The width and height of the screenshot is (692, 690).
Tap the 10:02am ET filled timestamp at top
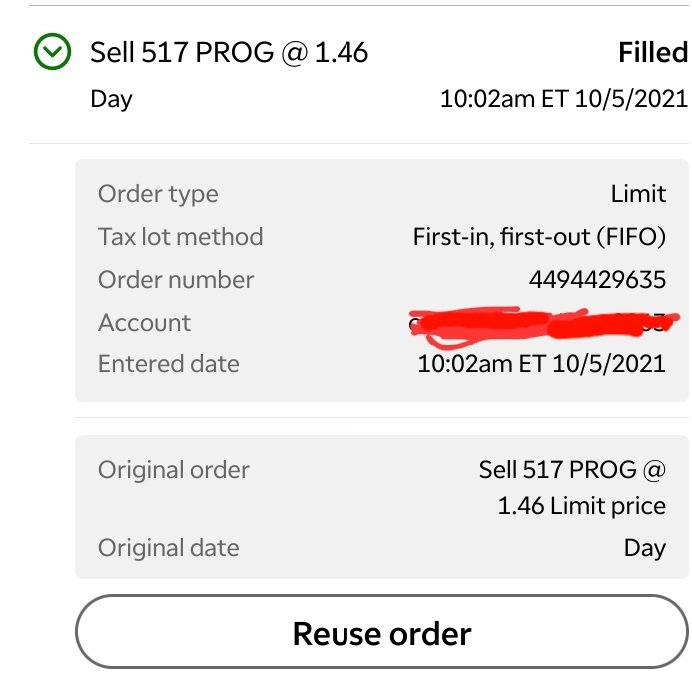click(564, 98)
